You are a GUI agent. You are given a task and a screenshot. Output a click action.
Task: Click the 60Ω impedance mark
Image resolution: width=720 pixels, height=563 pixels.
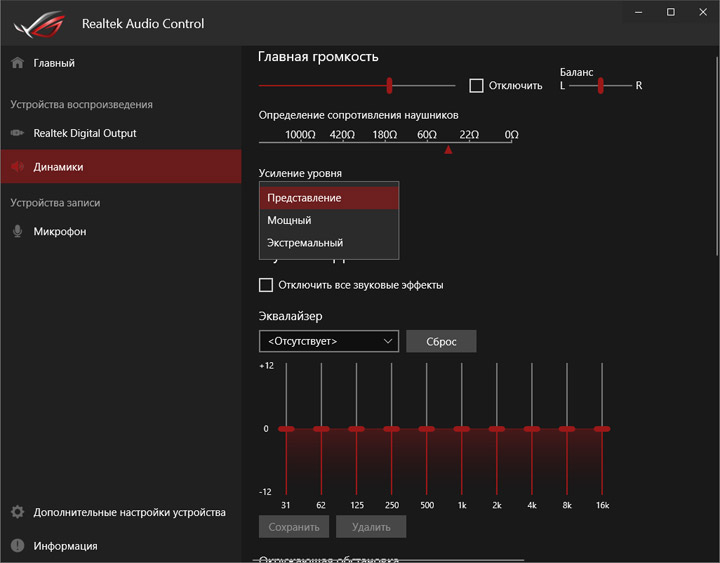(x=427, y=135)
